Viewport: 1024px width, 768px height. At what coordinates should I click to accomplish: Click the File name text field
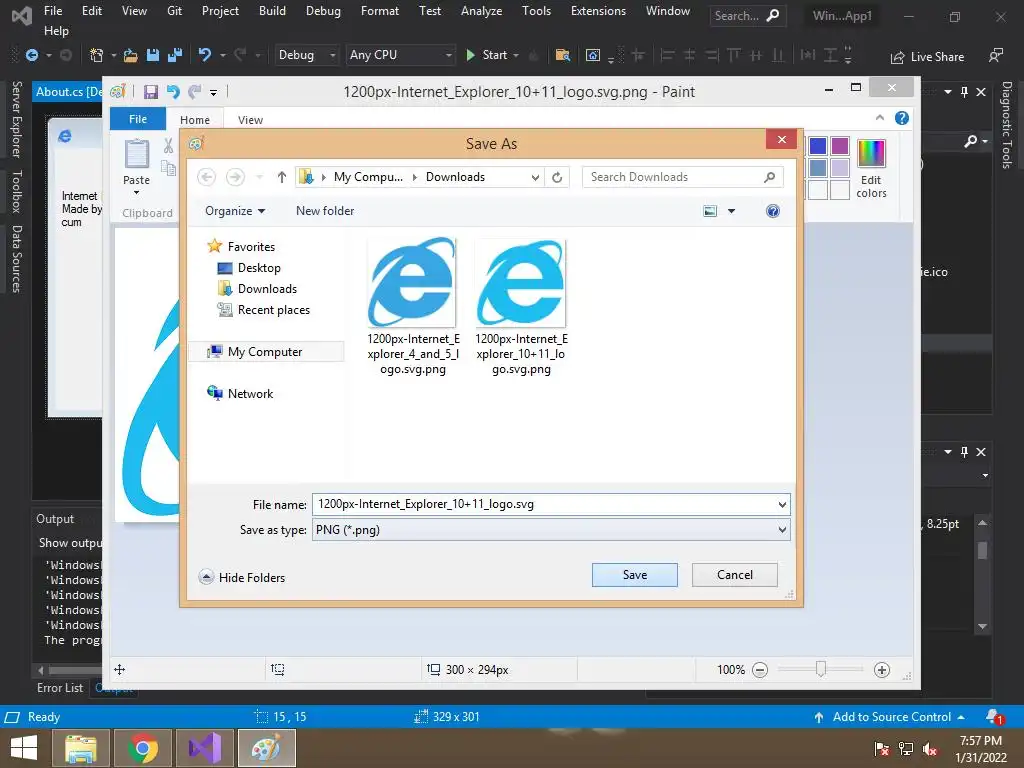[543, 504]
